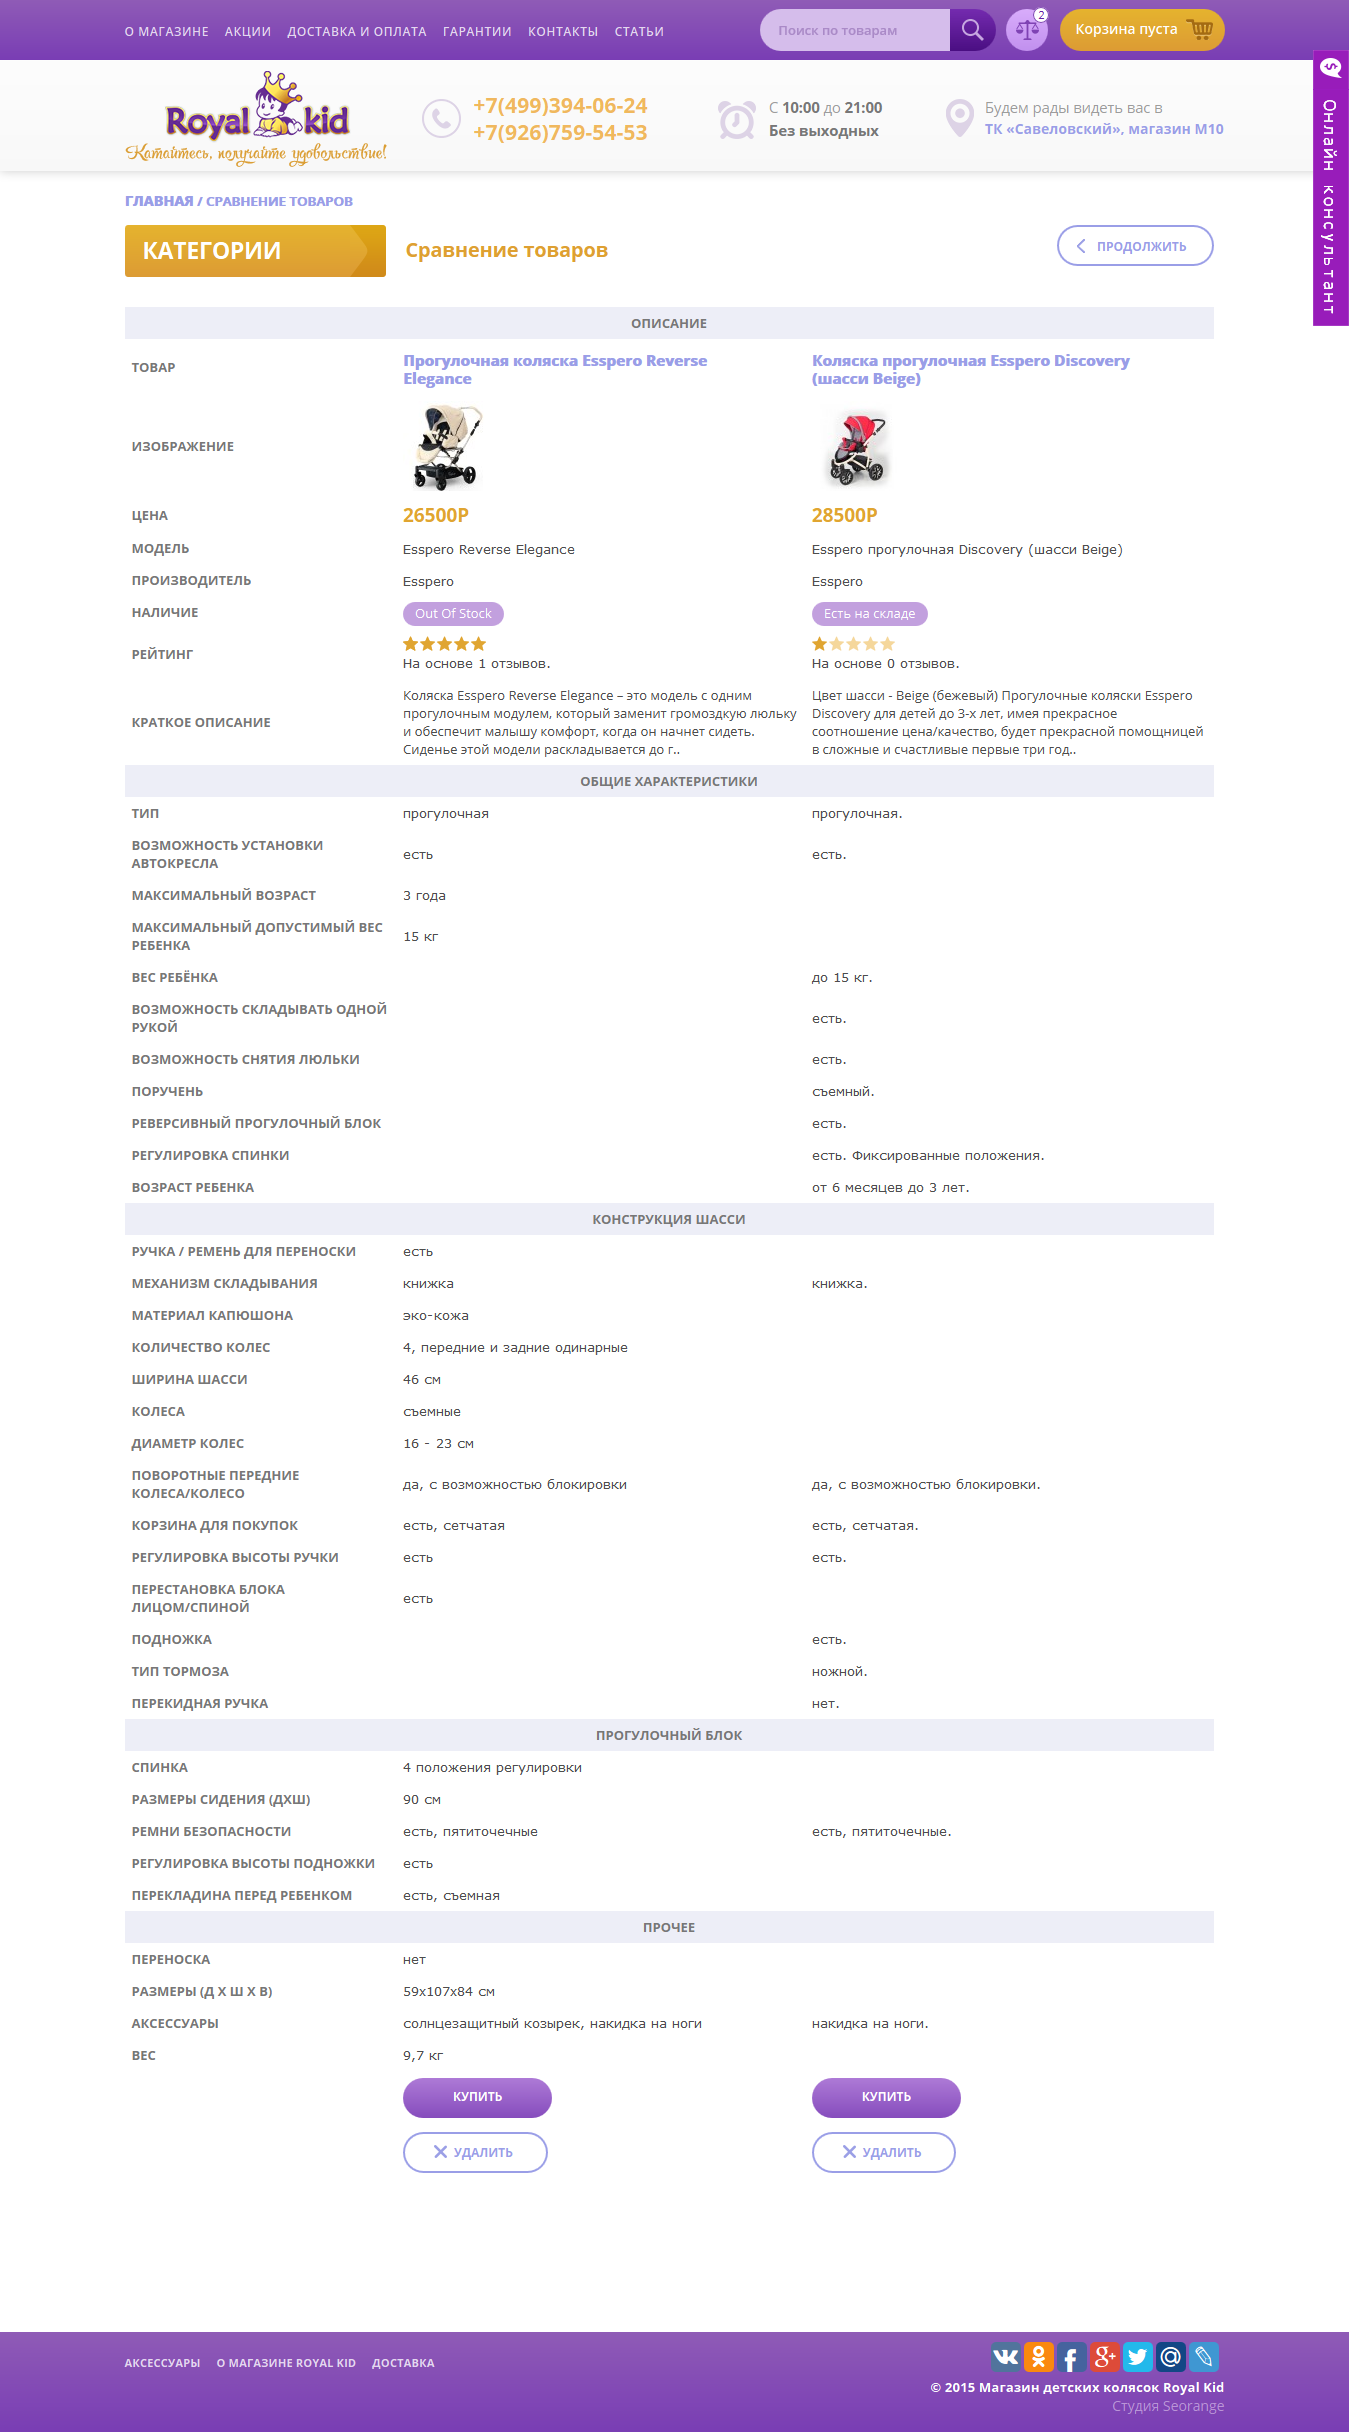Open the comparison scales icon

click(x=1027, y=30)
